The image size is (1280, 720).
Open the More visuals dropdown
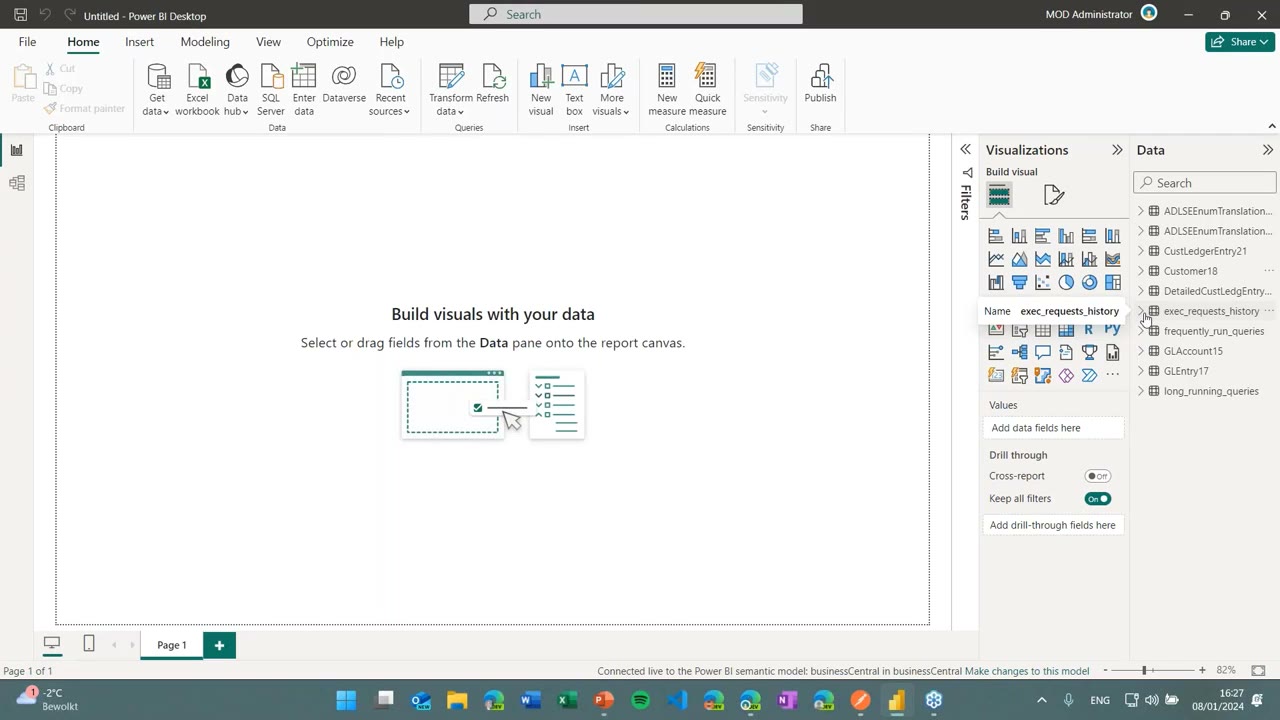(612, 90)
